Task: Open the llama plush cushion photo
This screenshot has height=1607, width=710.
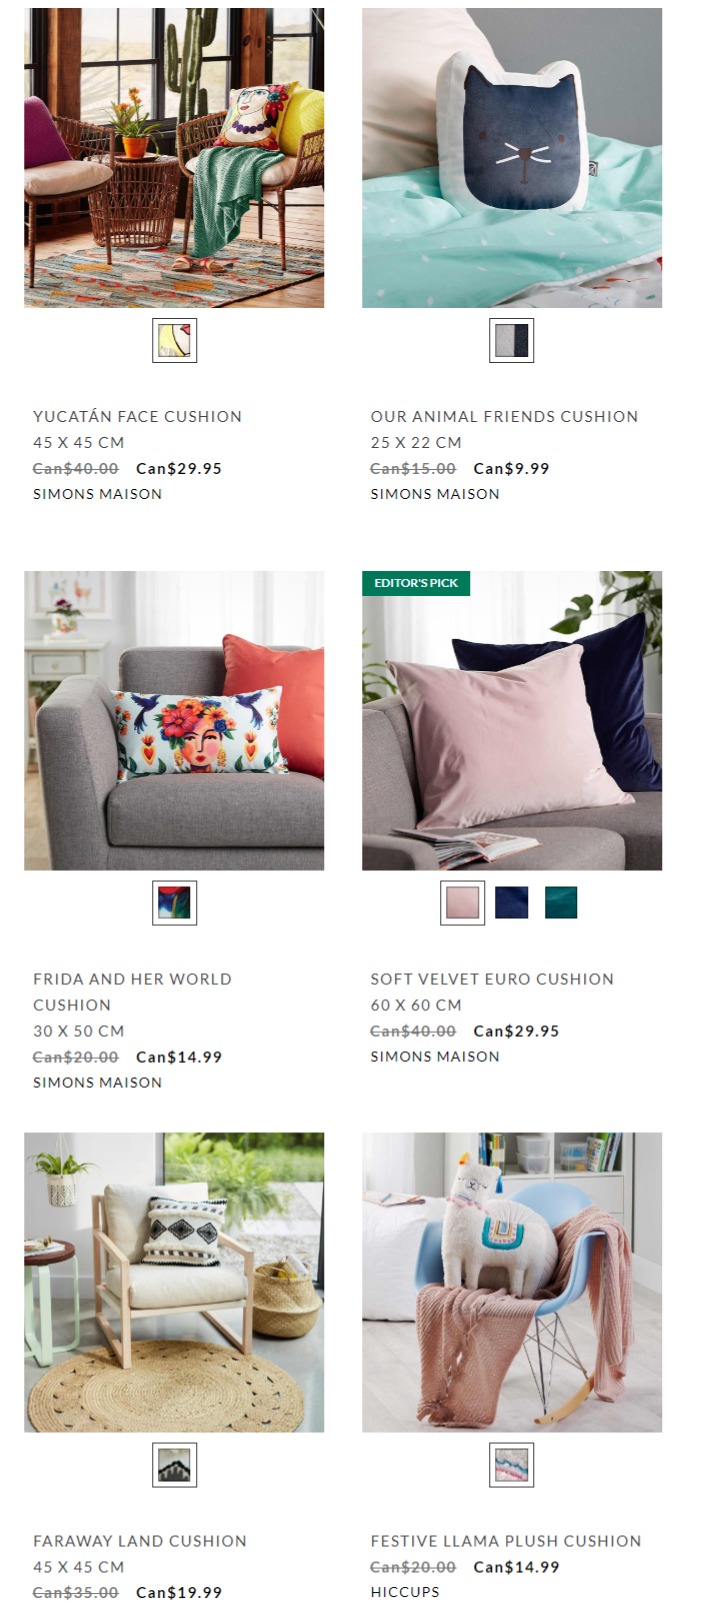Action: click(x=512, y=1282)
